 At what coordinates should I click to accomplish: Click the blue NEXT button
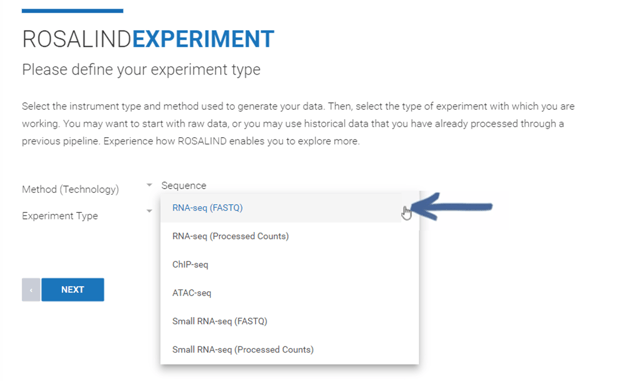coord(73,290)
